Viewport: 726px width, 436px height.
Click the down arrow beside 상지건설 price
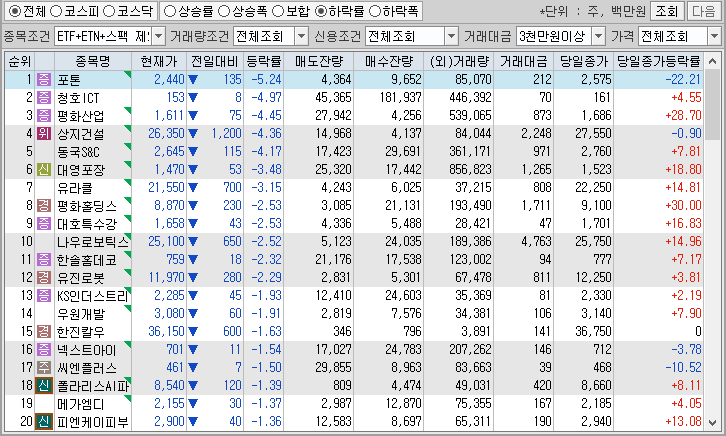pyautogui.click(x=193, y=134)
